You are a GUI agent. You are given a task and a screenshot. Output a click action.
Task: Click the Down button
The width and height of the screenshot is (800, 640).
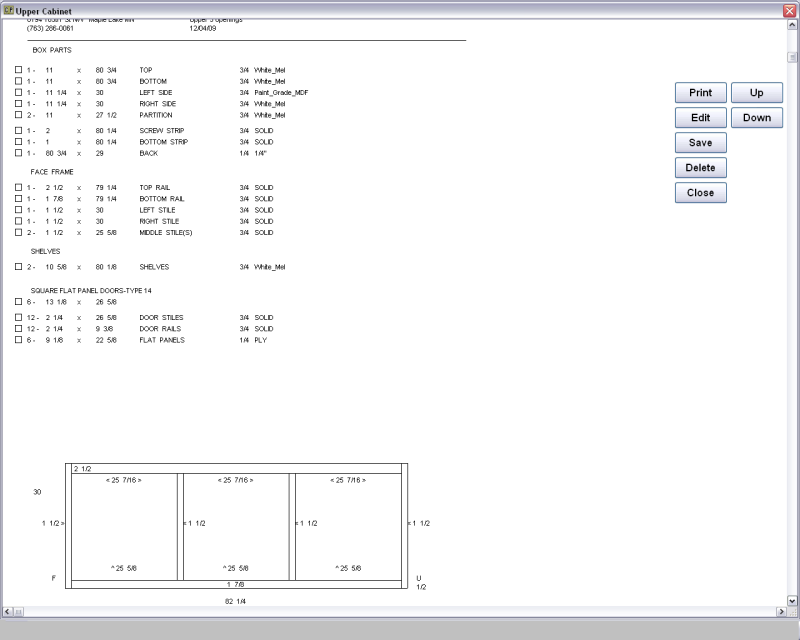coord(757,118)
